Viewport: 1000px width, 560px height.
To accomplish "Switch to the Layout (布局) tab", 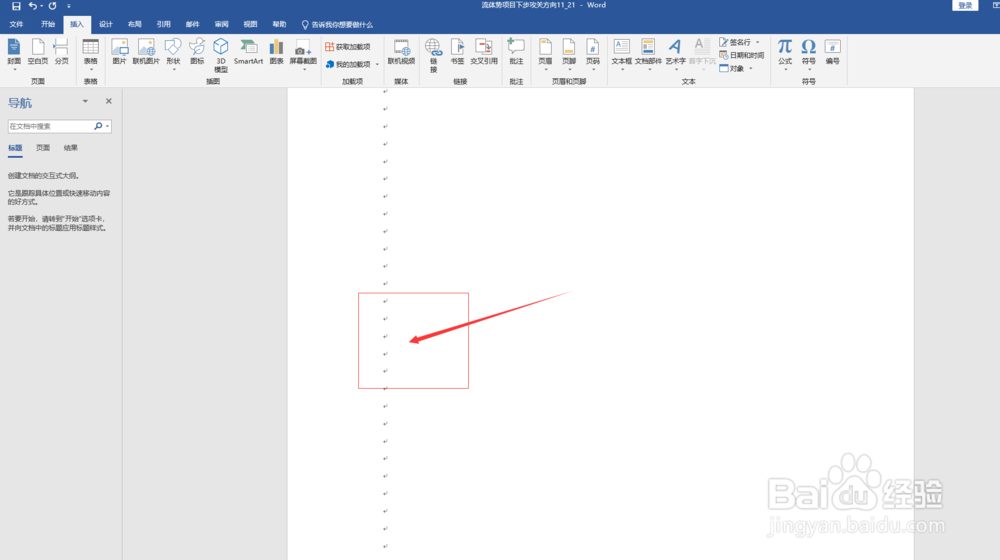I will (x=135, y=24).
